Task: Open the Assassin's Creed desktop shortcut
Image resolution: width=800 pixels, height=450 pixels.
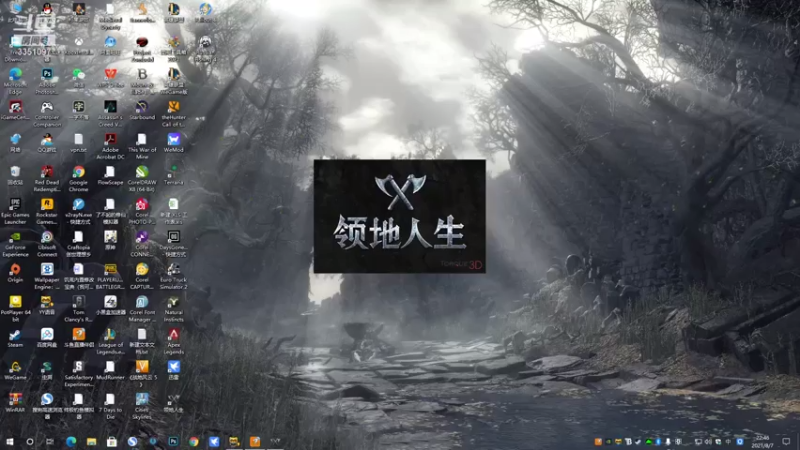Action: (x=110, y=113)
